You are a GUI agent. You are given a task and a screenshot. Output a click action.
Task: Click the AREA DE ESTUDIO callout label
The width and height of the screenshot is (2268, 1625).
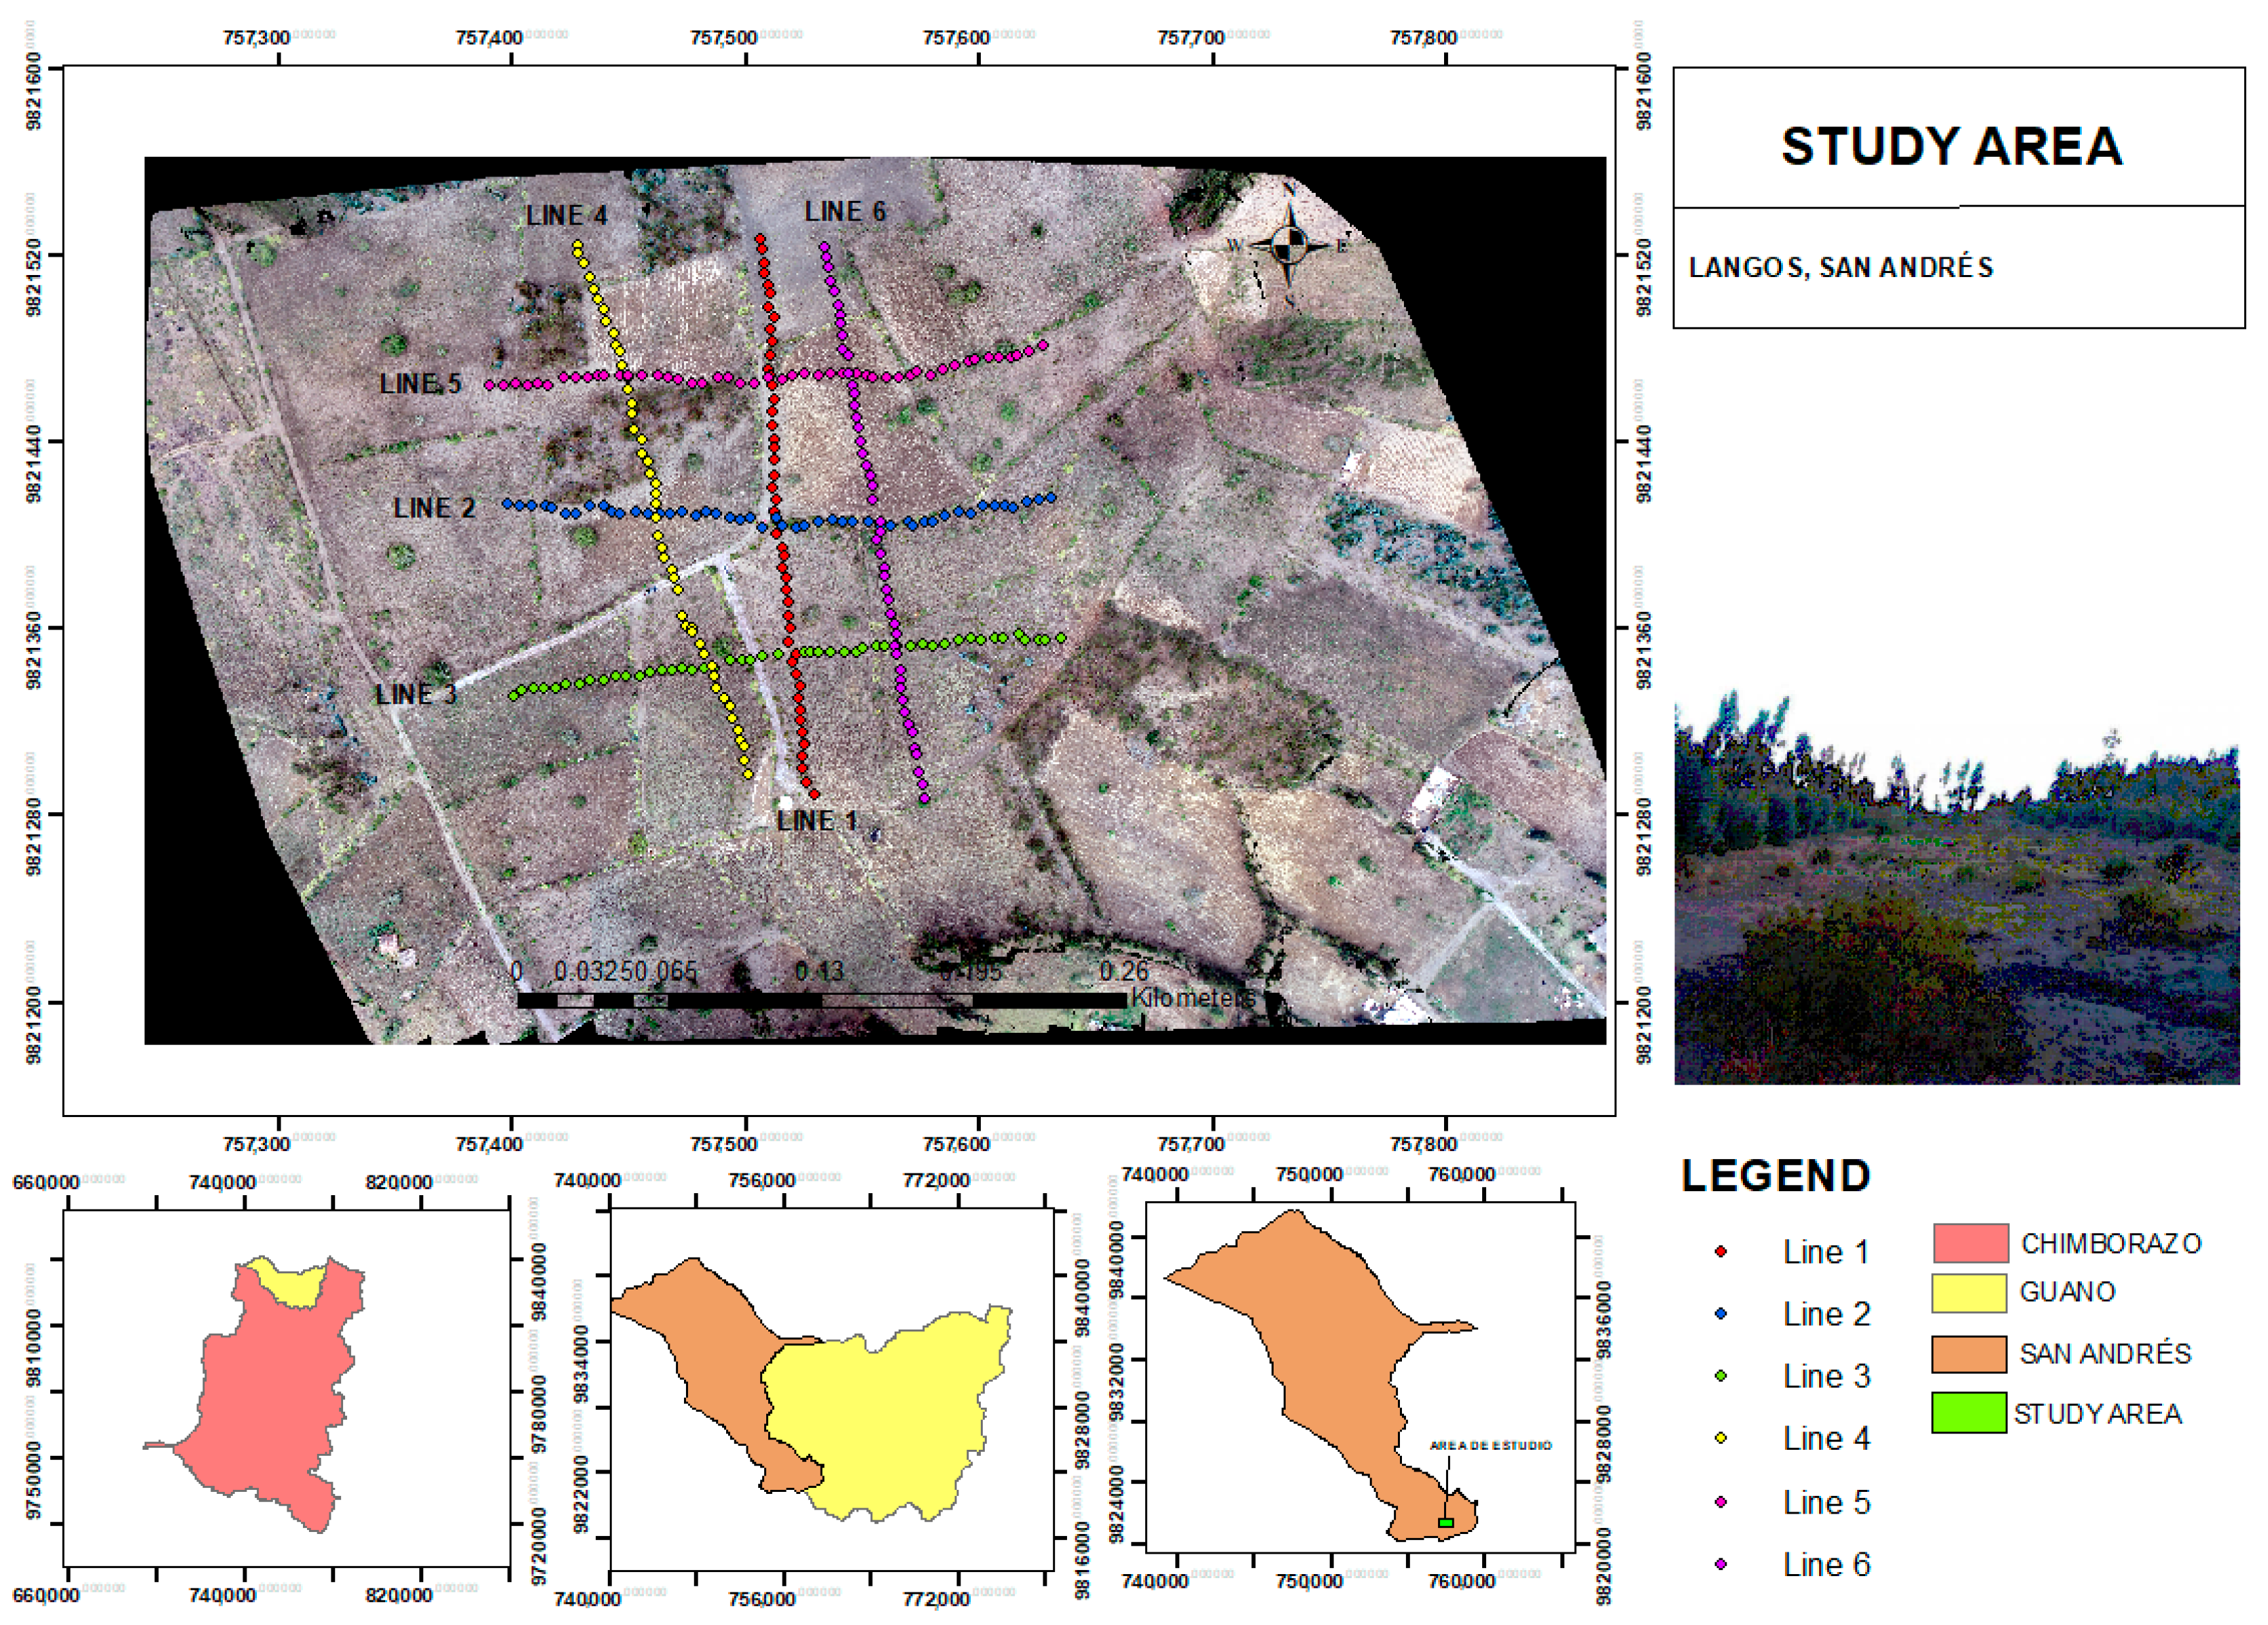coord(1490,1445)
